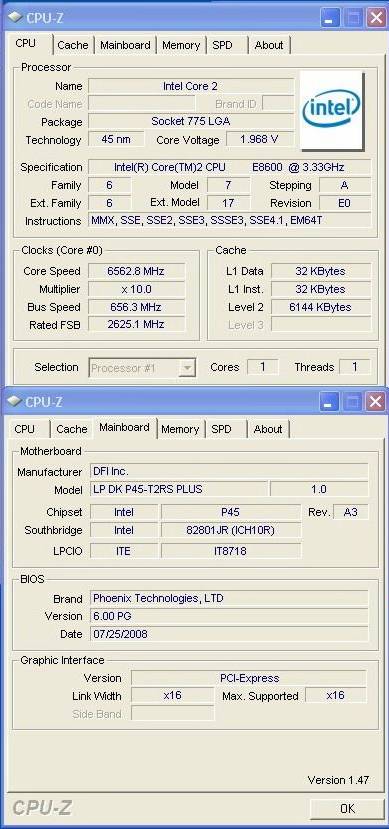The image size is (389, 829).
Task: Select Mainboard tab in lower window
Action: (125, 427)
